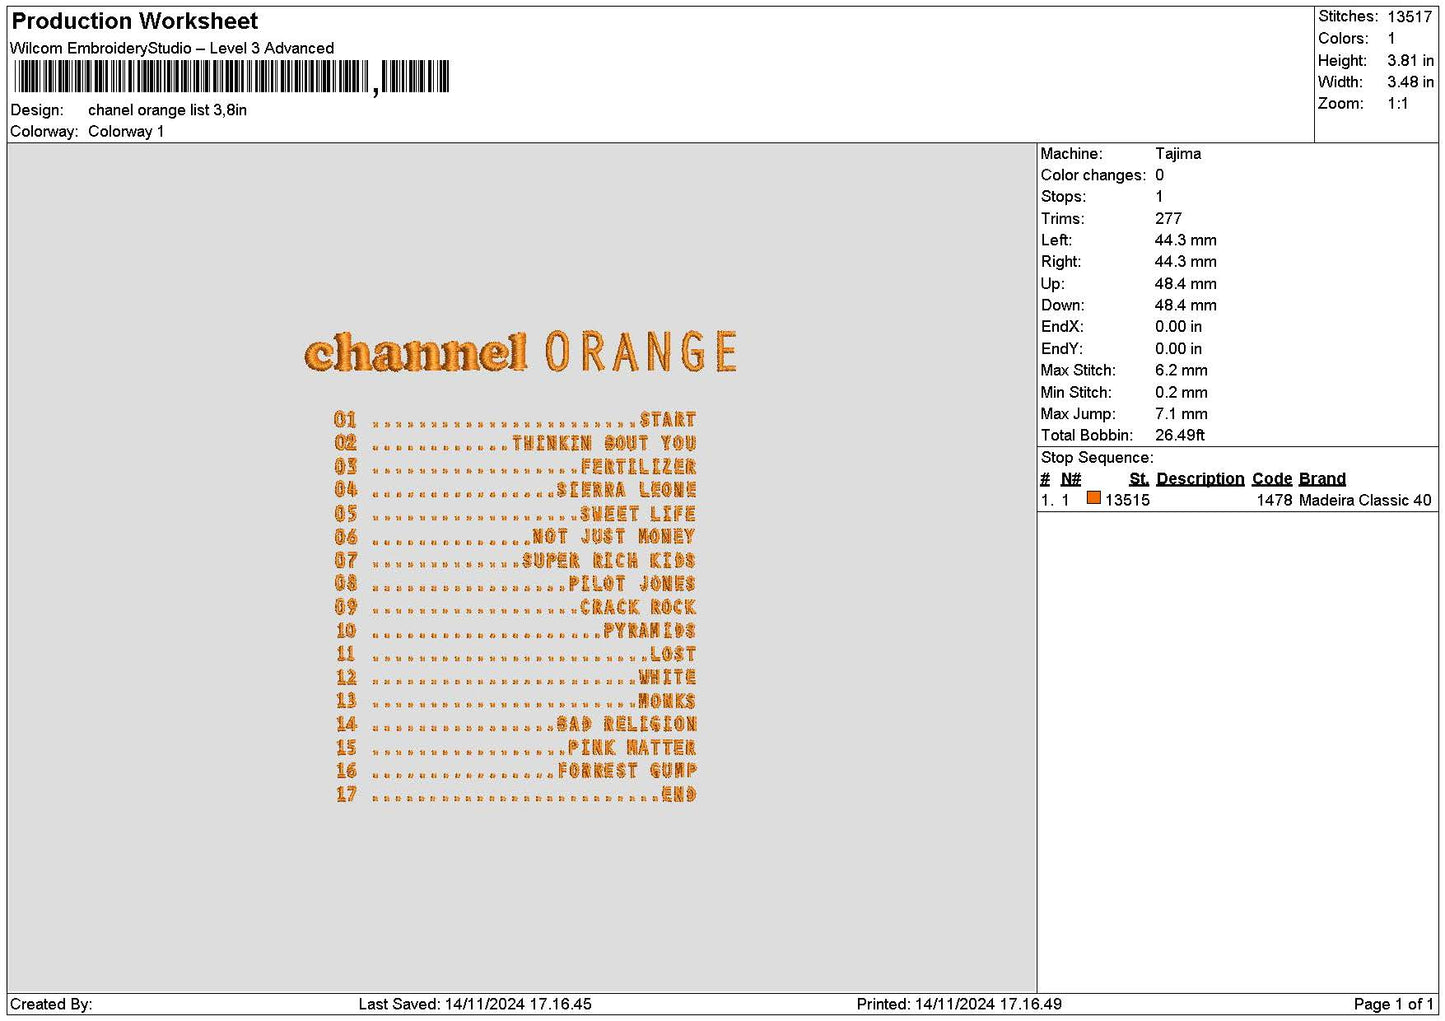Click the 'Brand' column header

[x=1322, y=479]
